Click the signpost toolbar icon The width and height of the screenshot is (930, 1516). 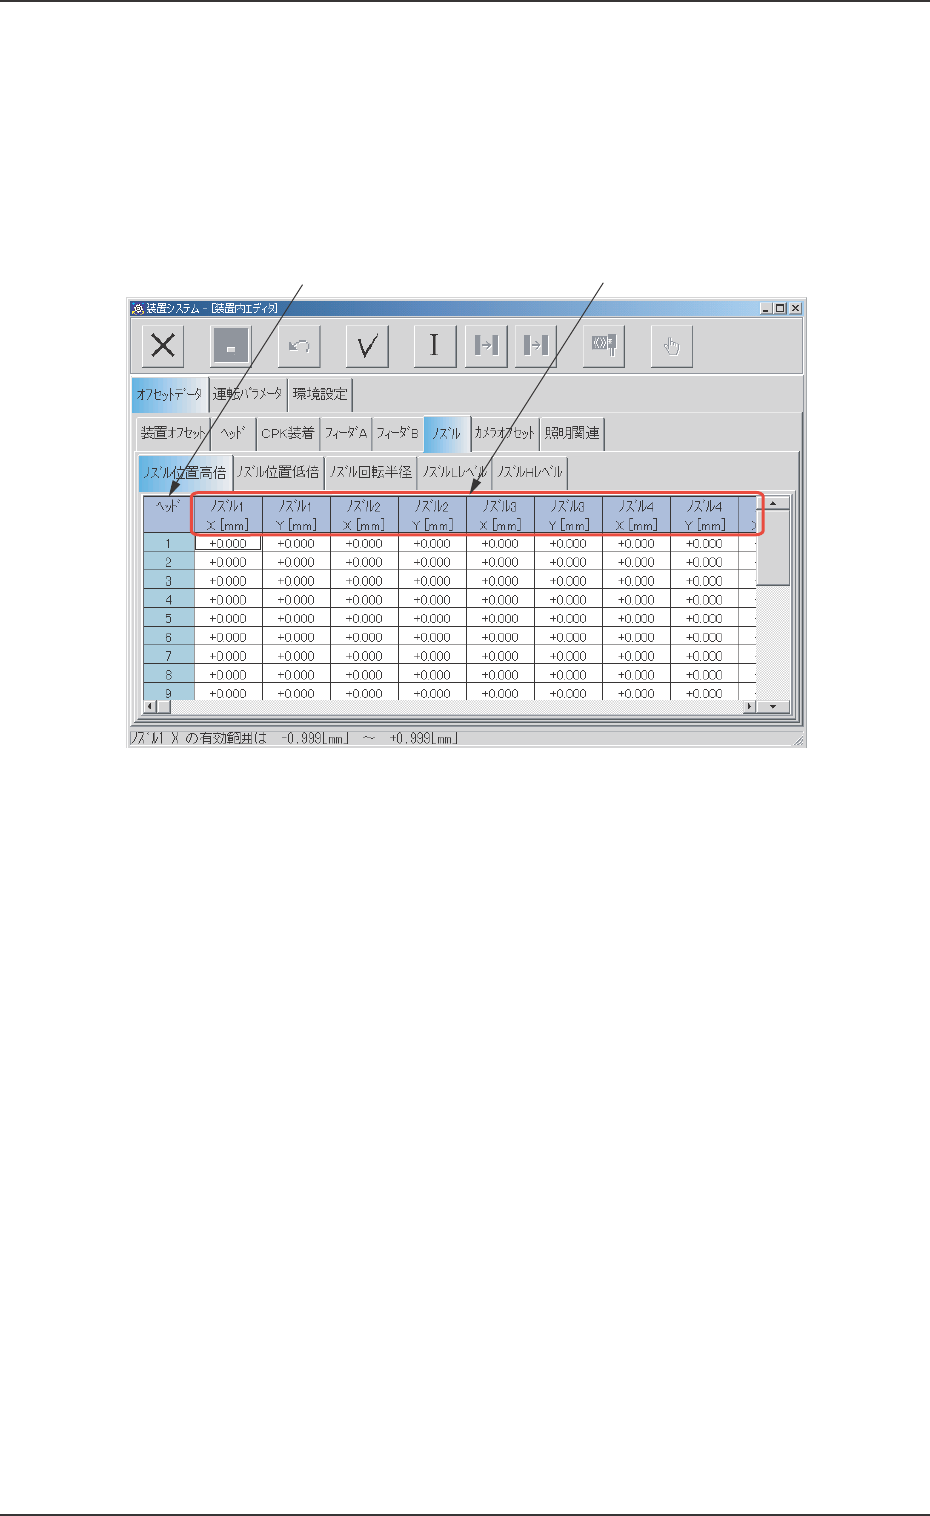[x=604, y=346]
